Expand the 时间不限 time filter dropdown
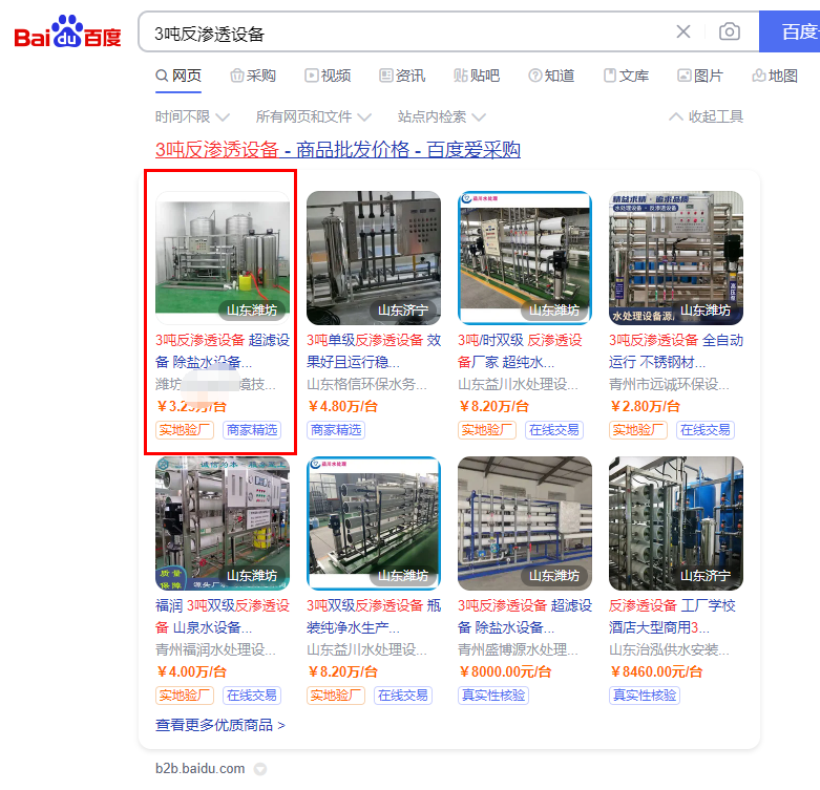 point(192,117)
